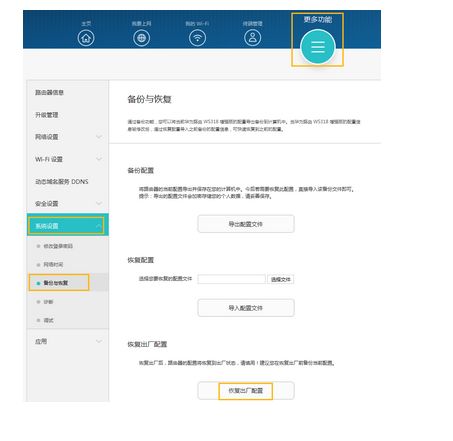Click the 选择文件 browse button
Screen dimensions: 453x441
(x=281, y=279)
